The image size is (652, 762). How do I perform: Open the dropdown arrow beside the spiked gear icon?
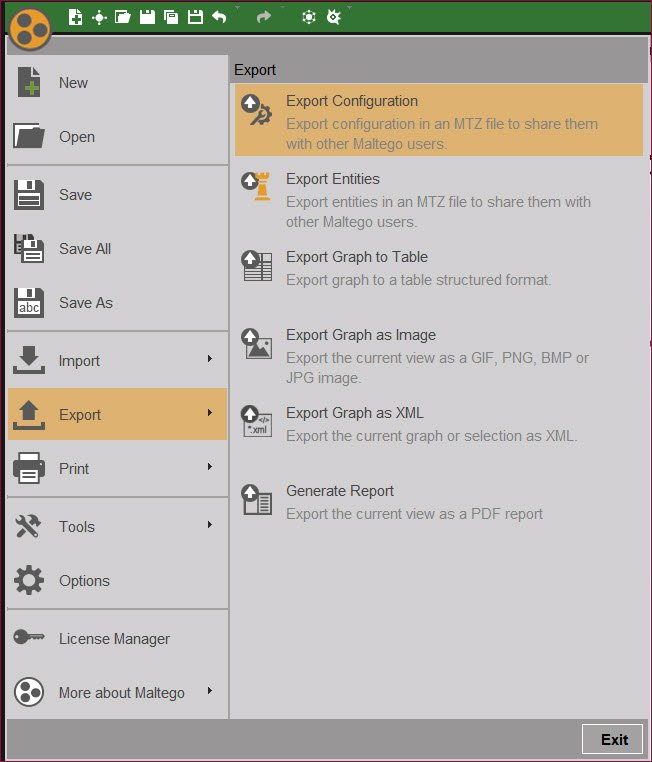click(349, 7)
